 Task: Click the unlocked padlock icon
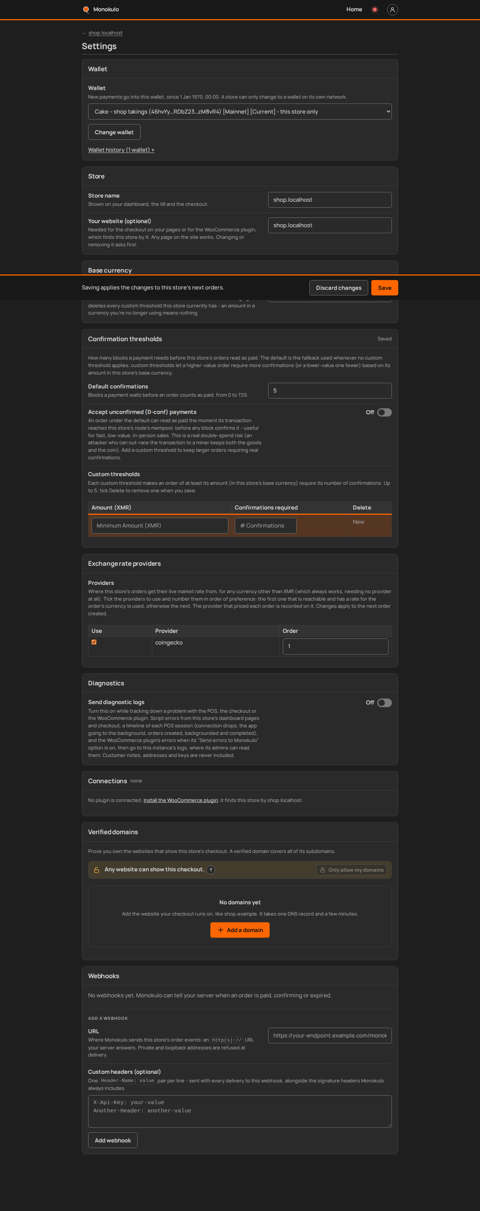click(97, 870)
